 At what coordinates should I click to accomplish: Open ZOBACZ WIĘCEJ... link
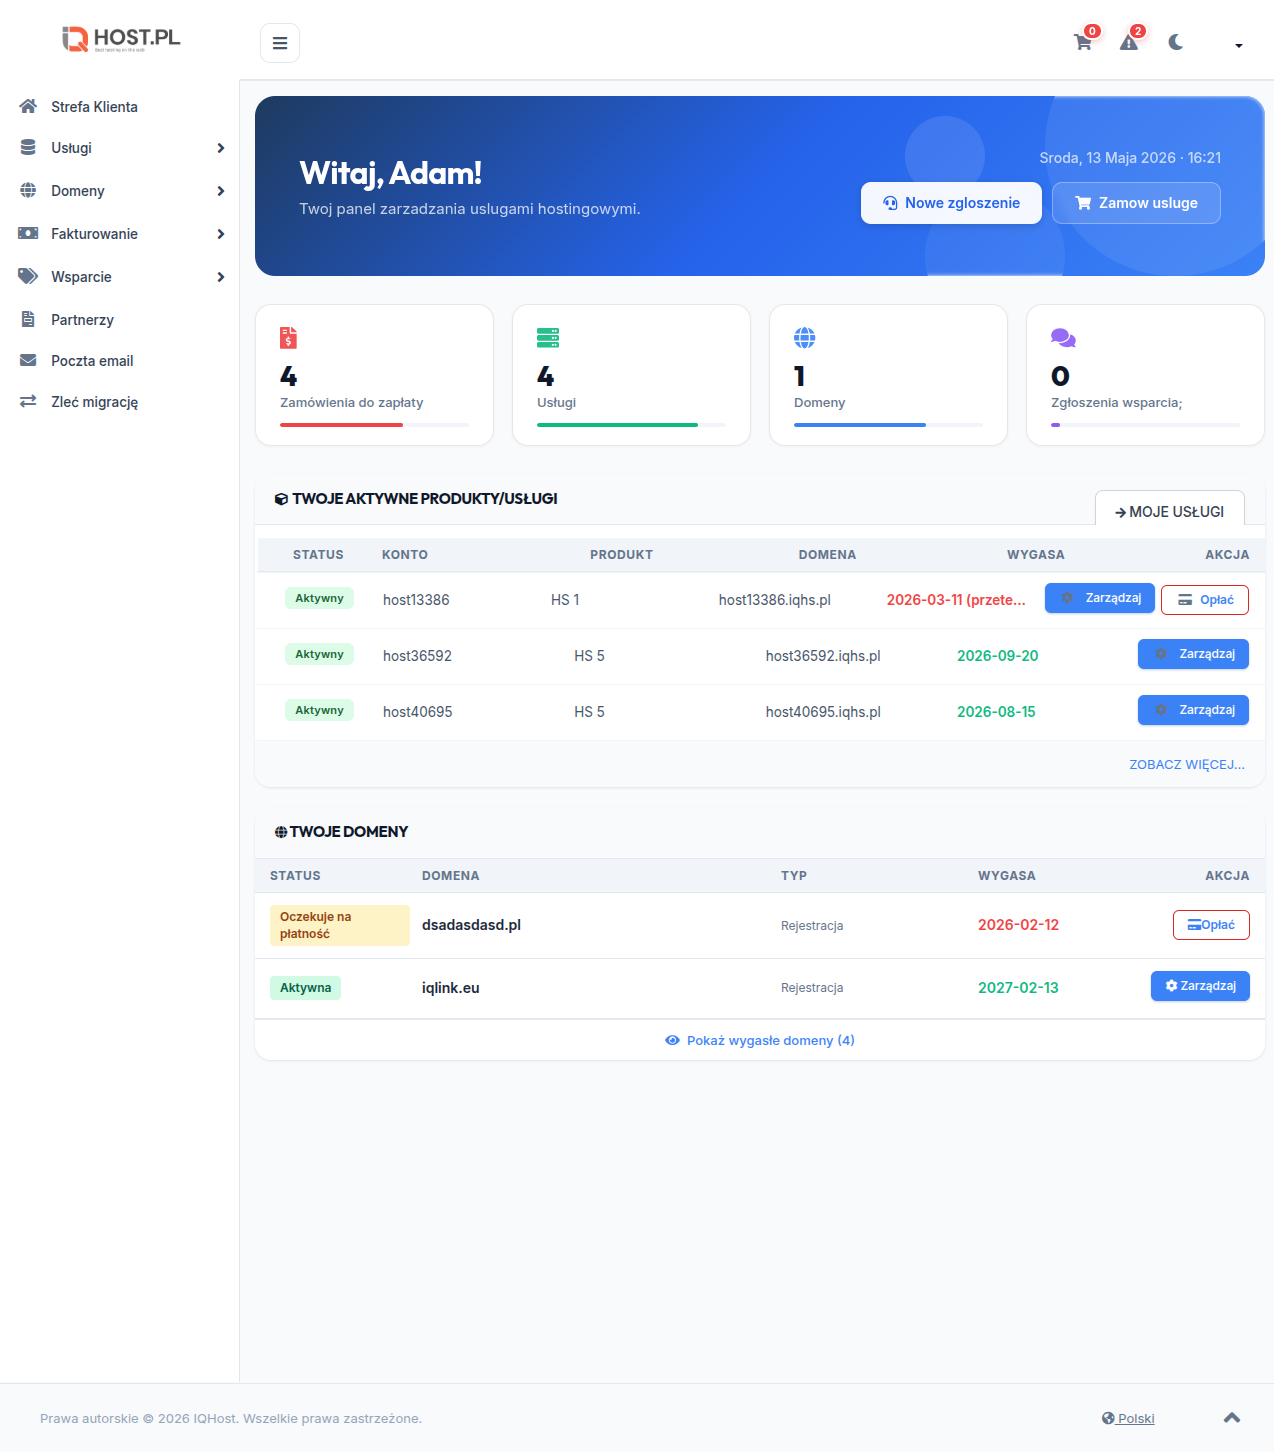1187,765
